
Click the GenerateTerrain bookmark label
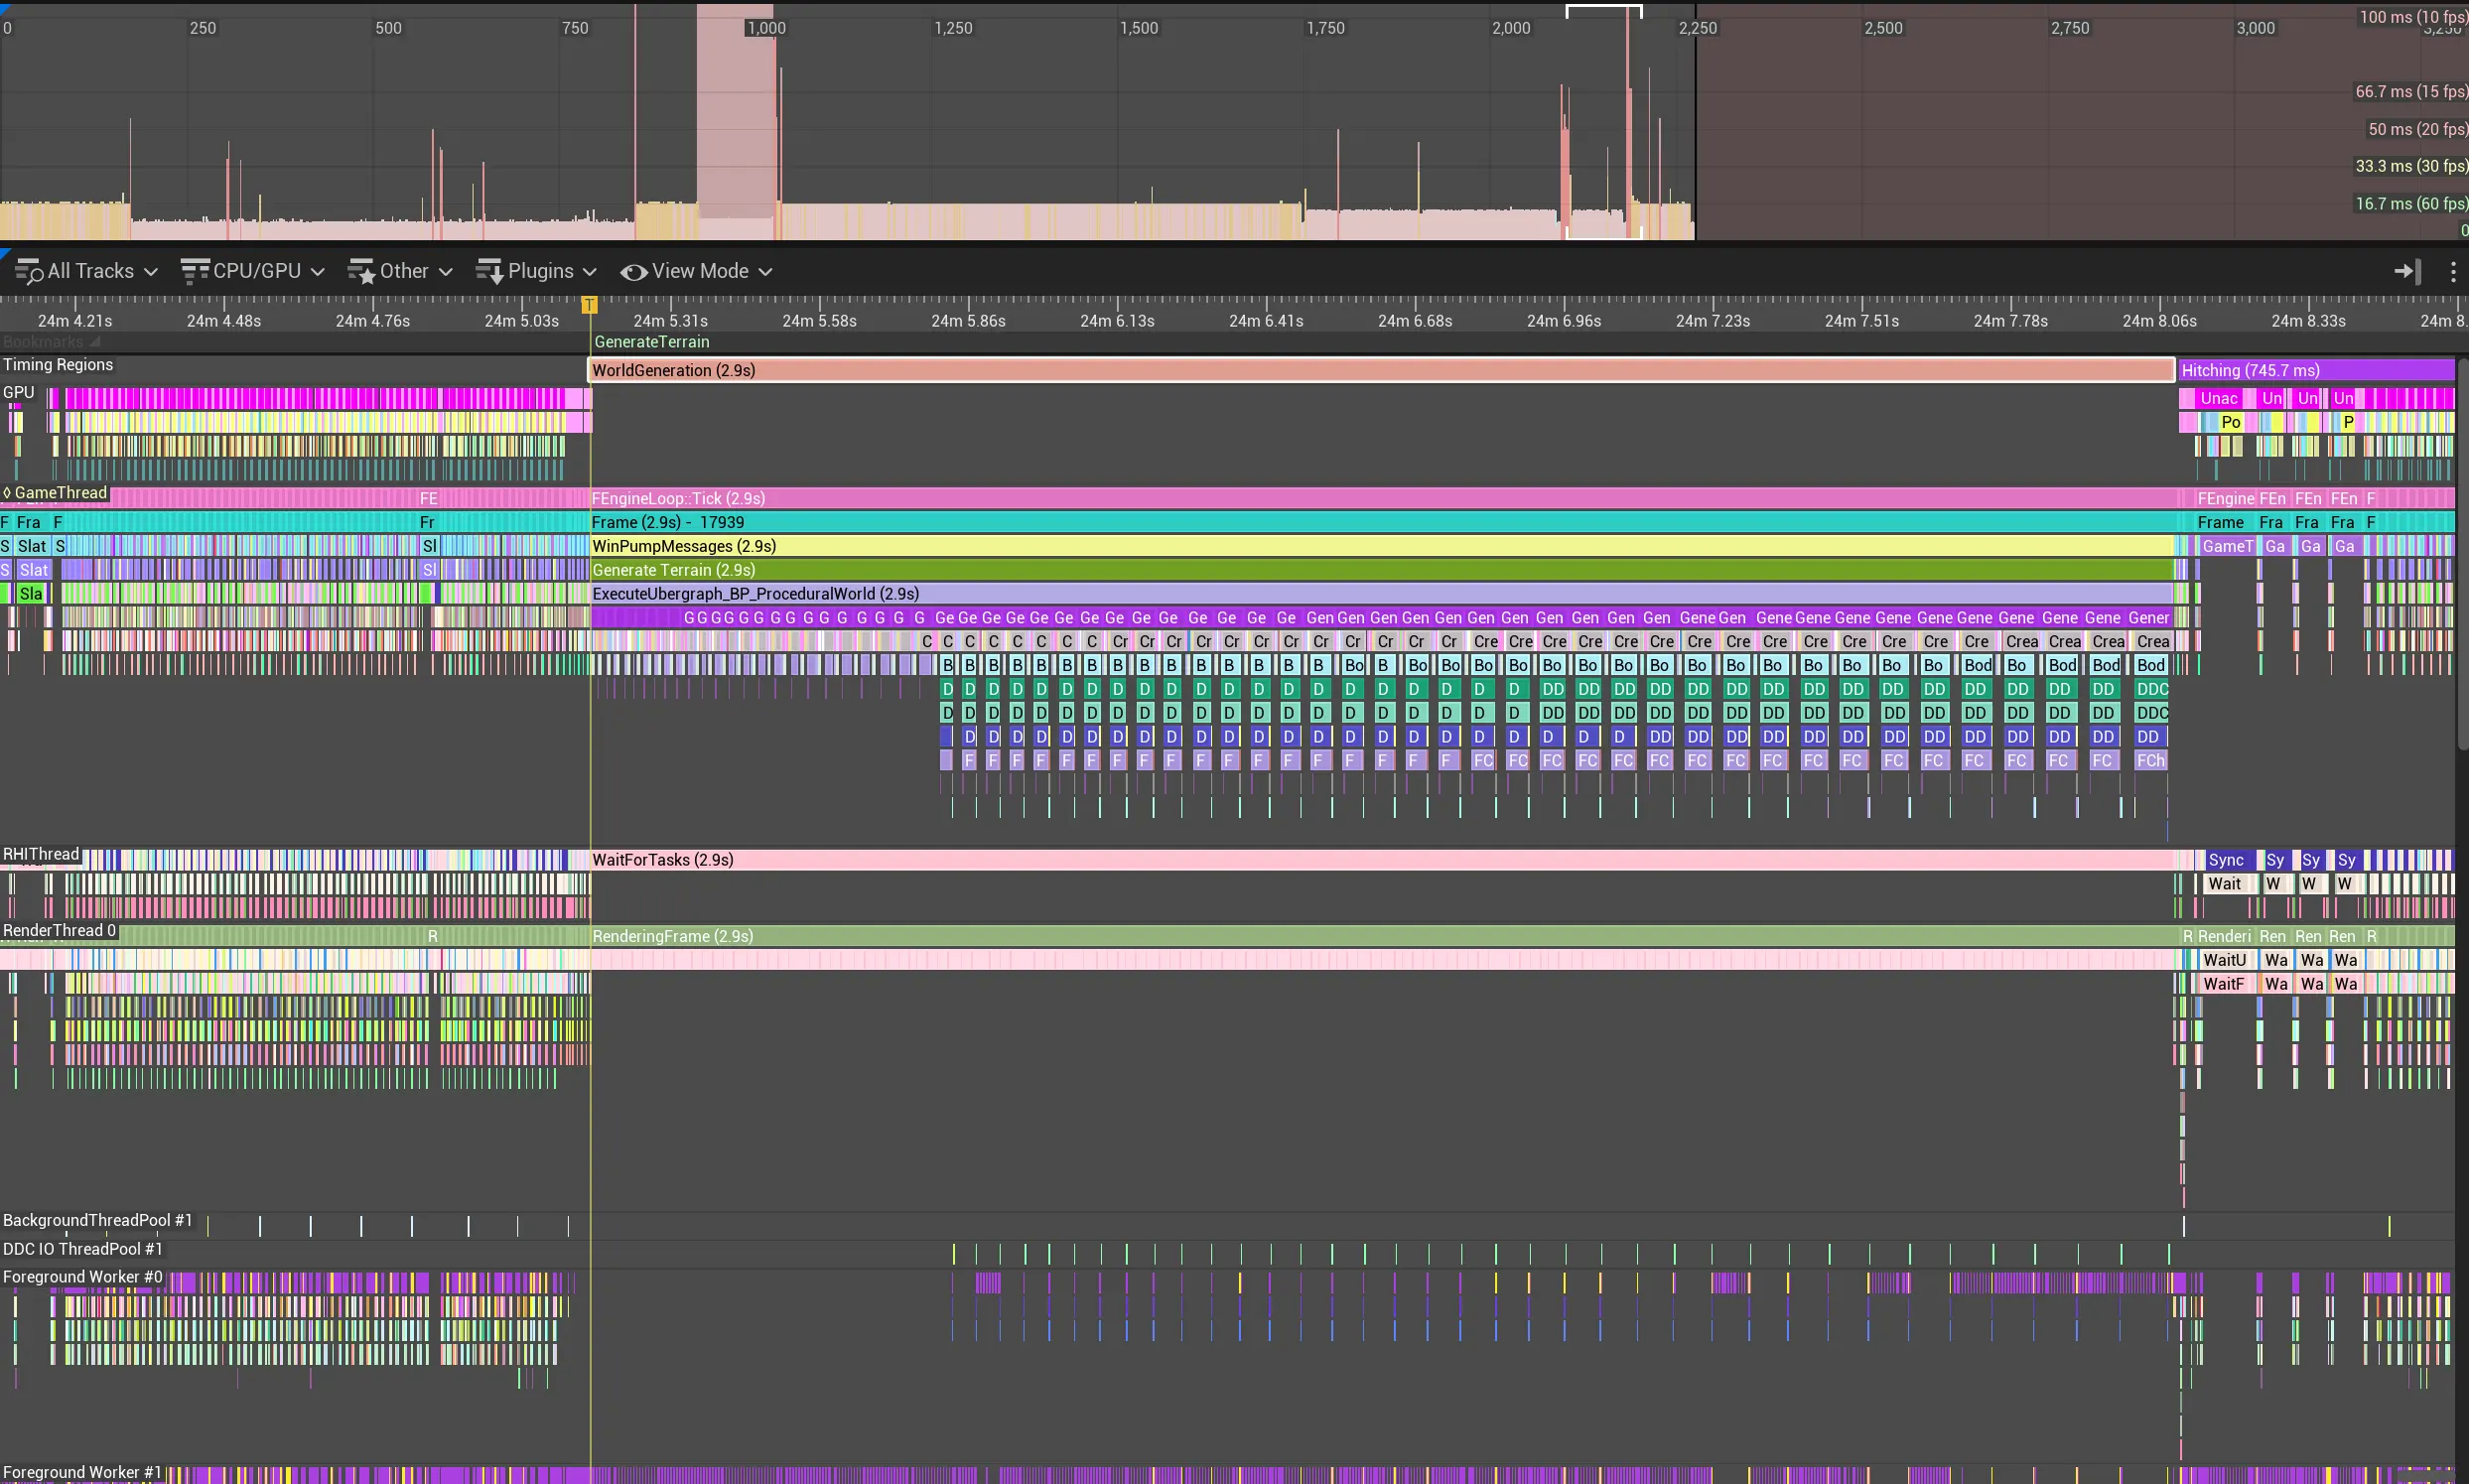tap(652, 342)
